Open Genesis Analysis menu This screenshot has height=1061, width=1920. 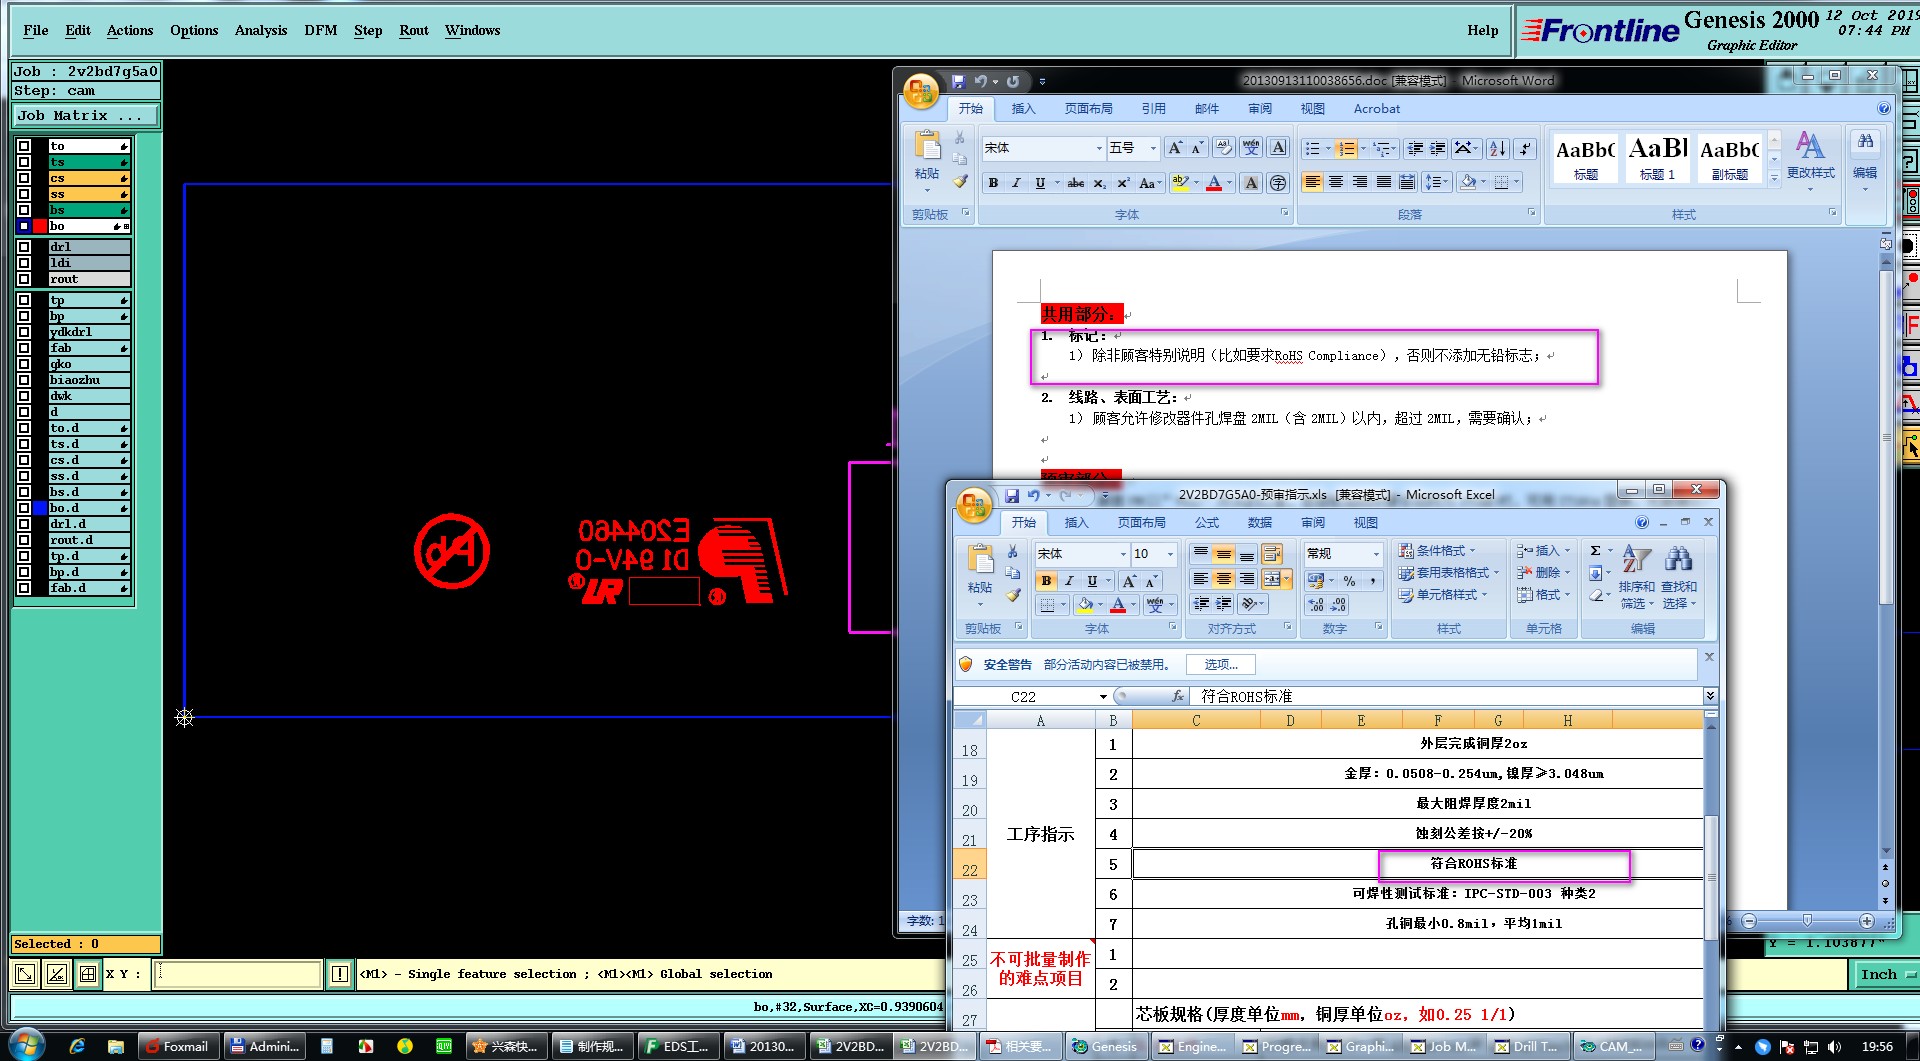pyautogui.click(x=261, y=30)
